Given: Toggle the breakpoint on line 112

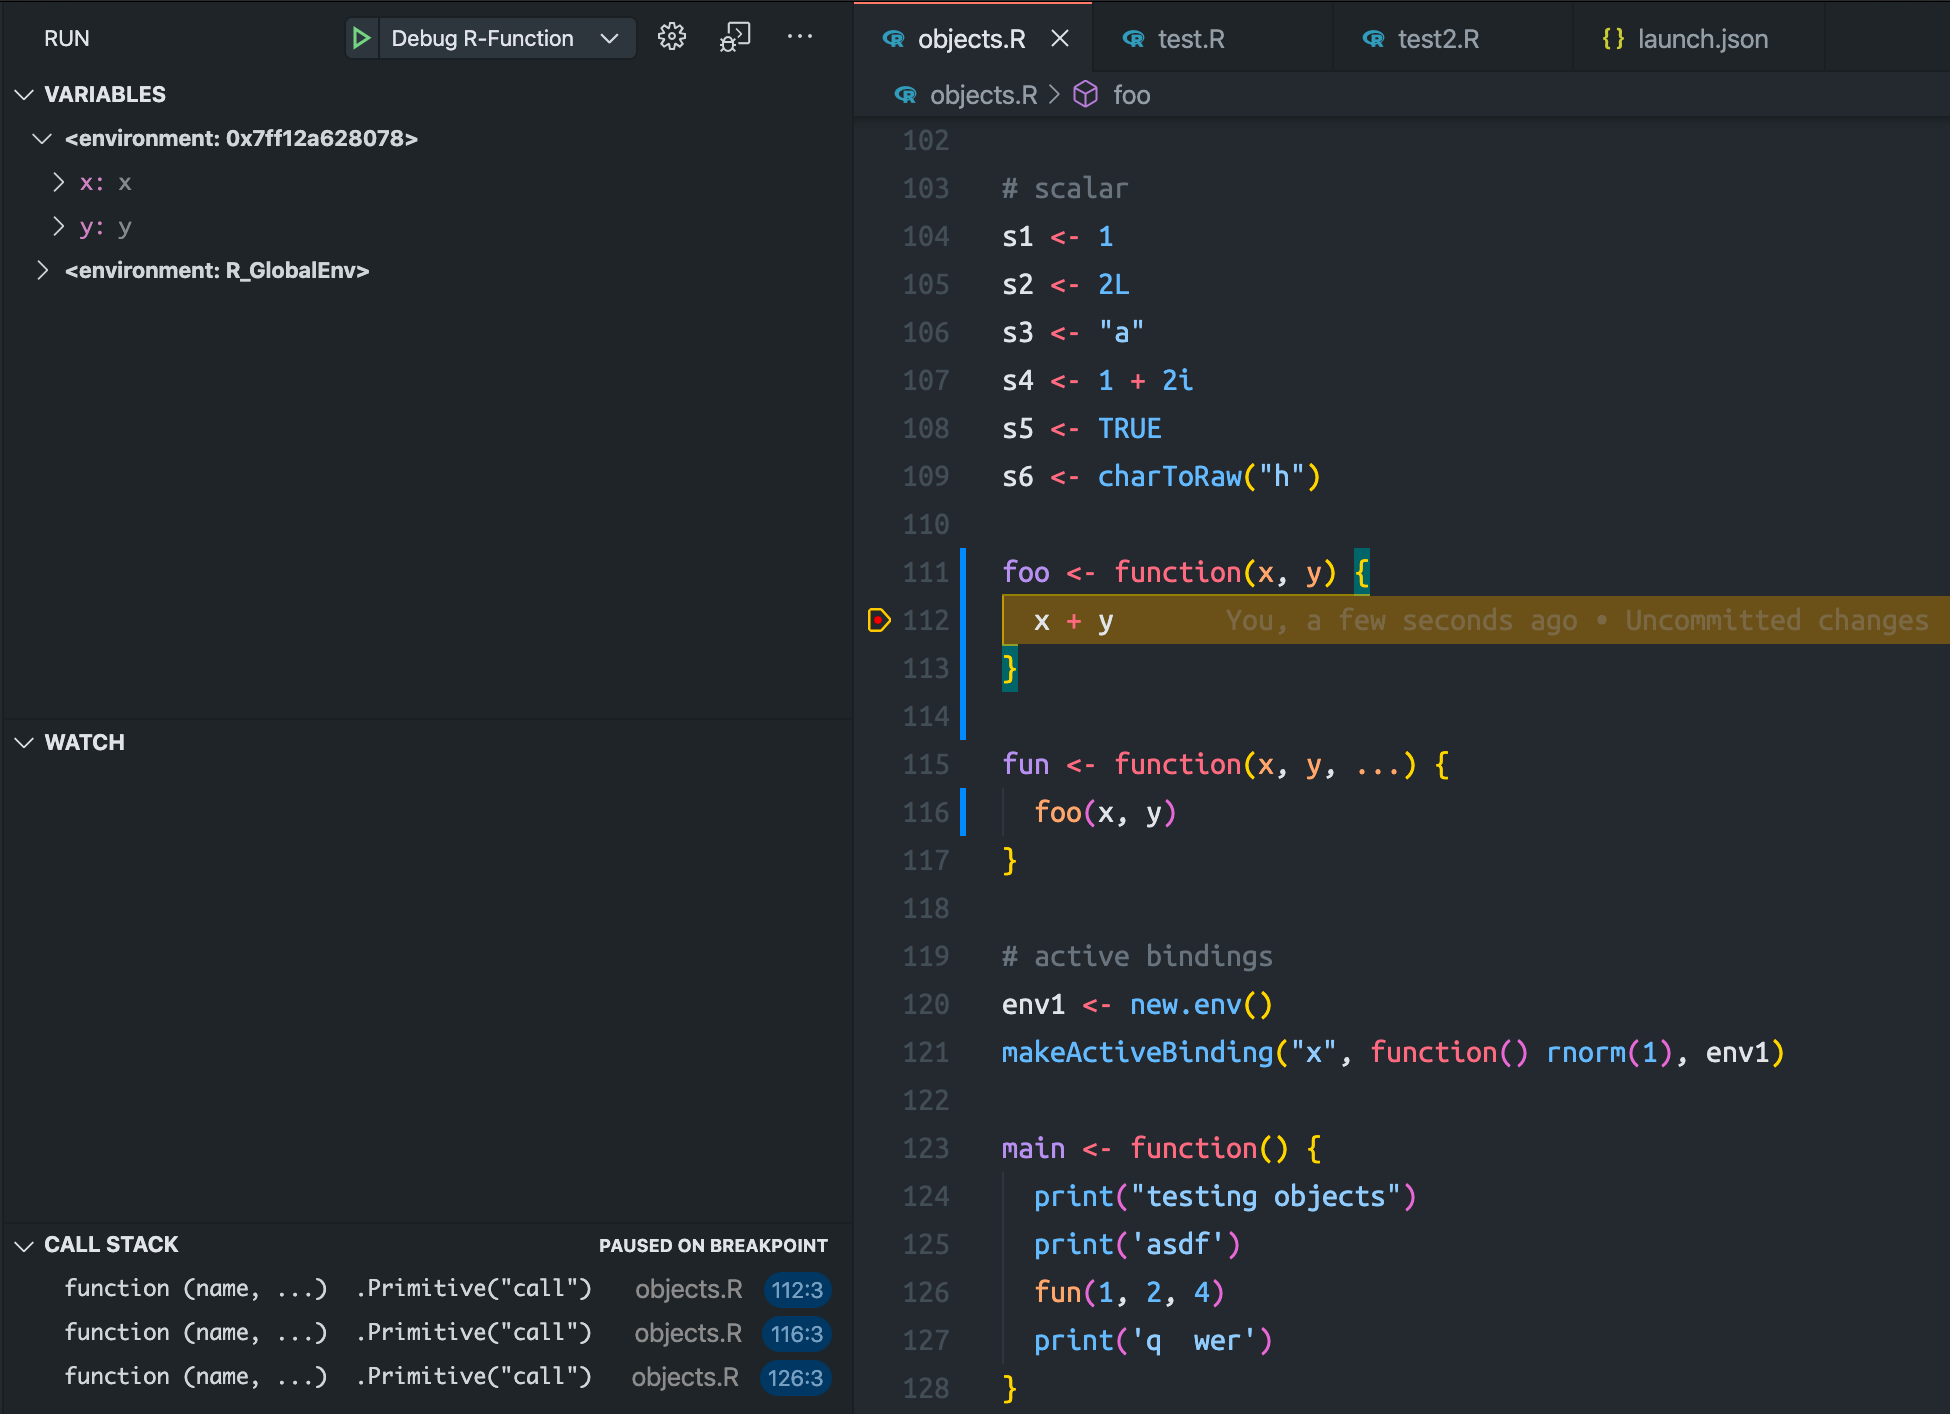Looking at the screenshot, I should point(878,620).
